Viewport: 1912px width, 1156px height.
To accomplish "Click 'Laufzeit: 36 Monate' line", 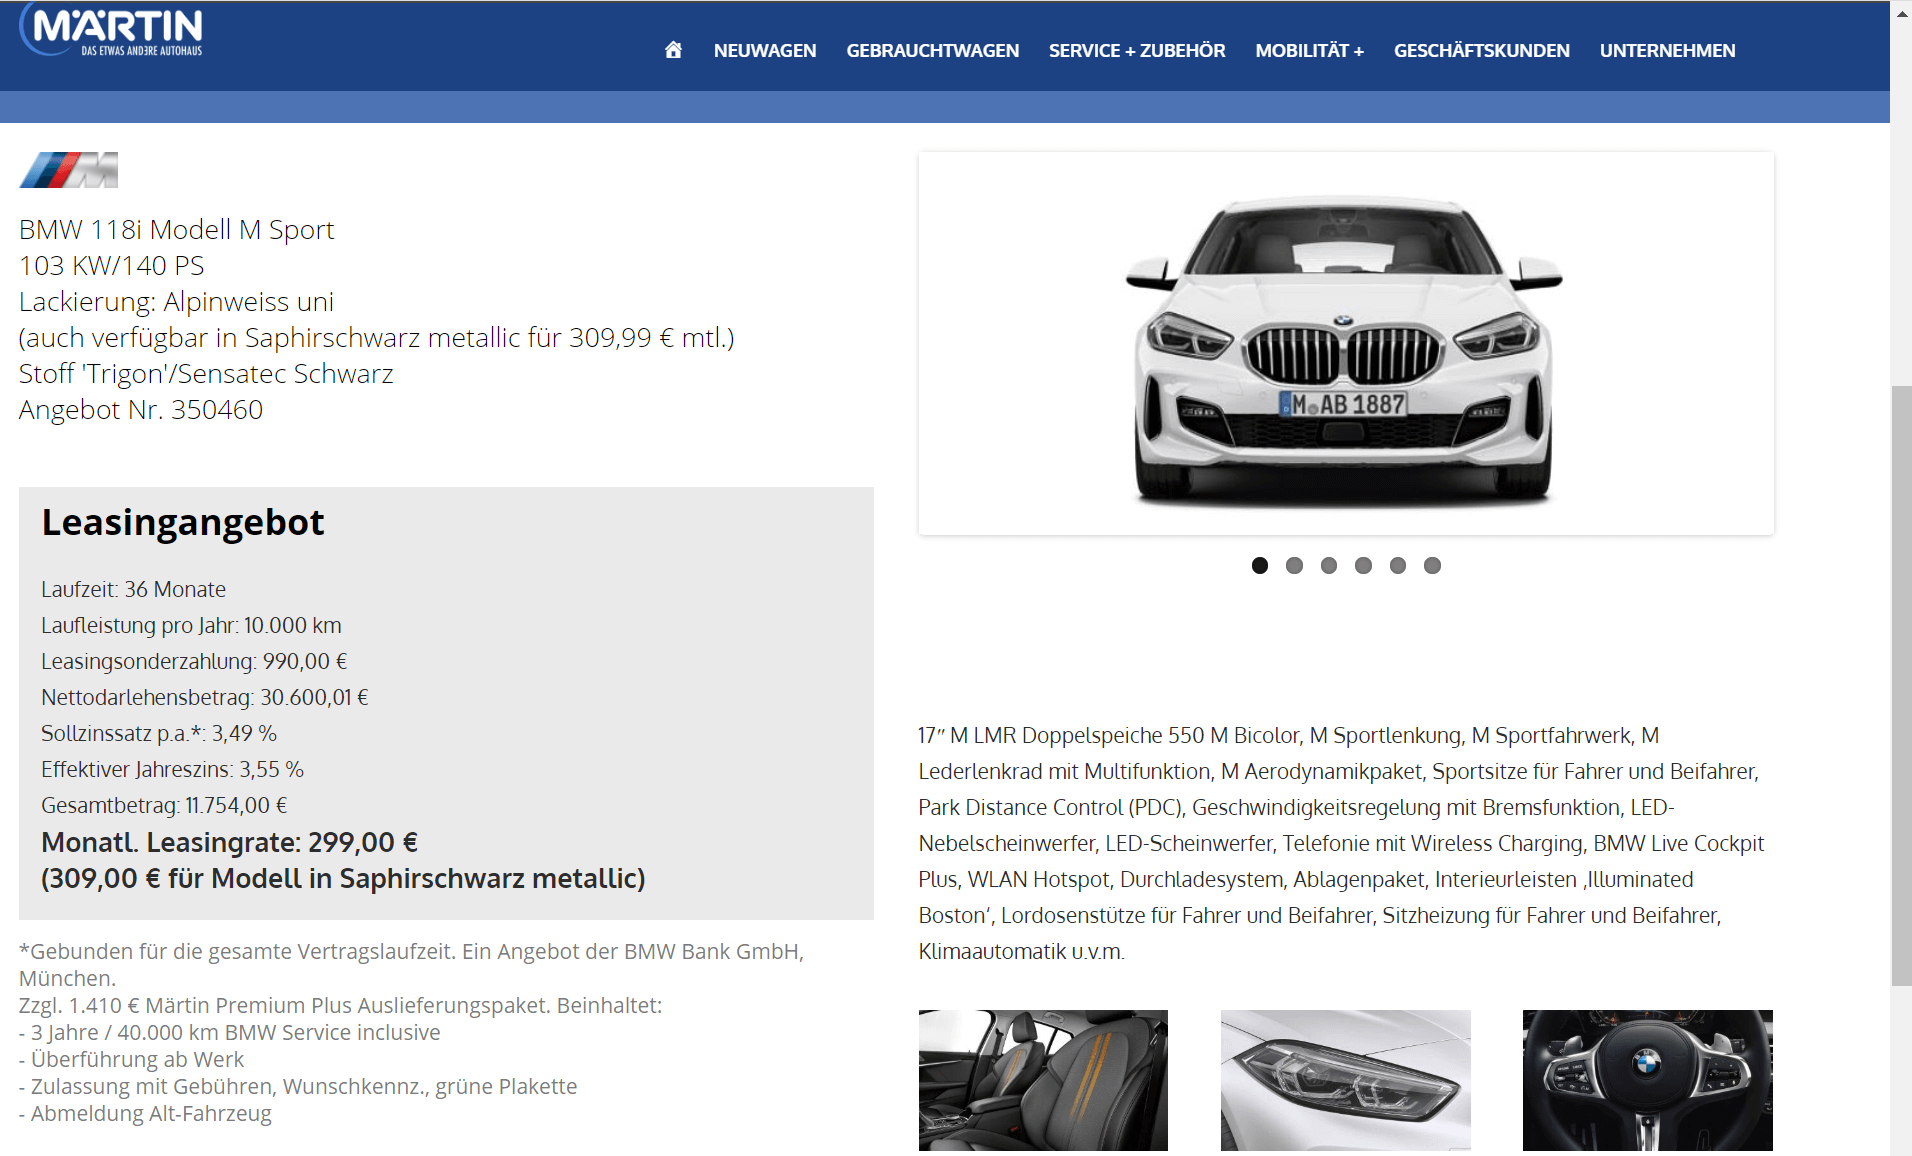I will 133,590.
